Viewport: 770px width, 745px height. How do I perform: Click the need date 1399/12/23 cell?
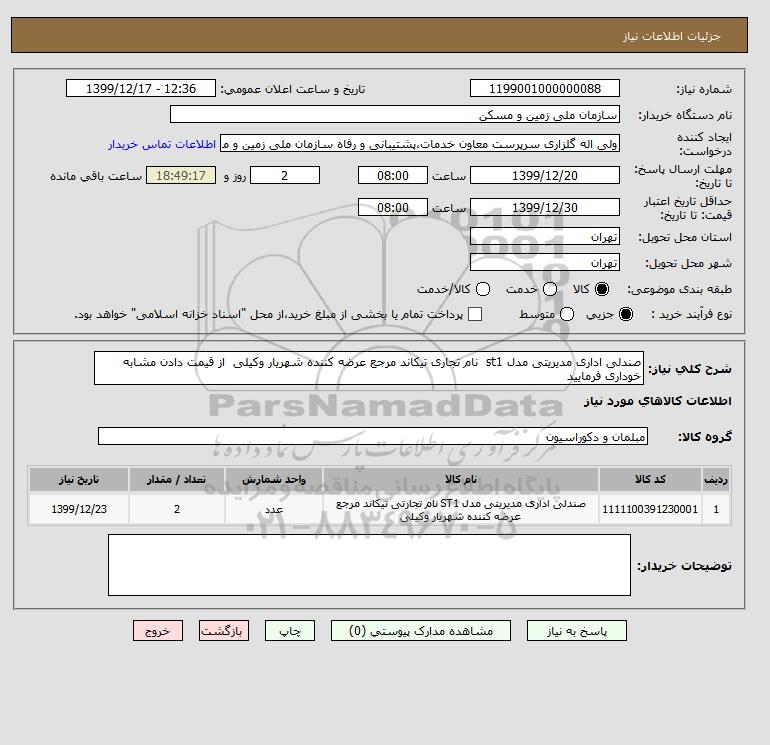point(79,509)
